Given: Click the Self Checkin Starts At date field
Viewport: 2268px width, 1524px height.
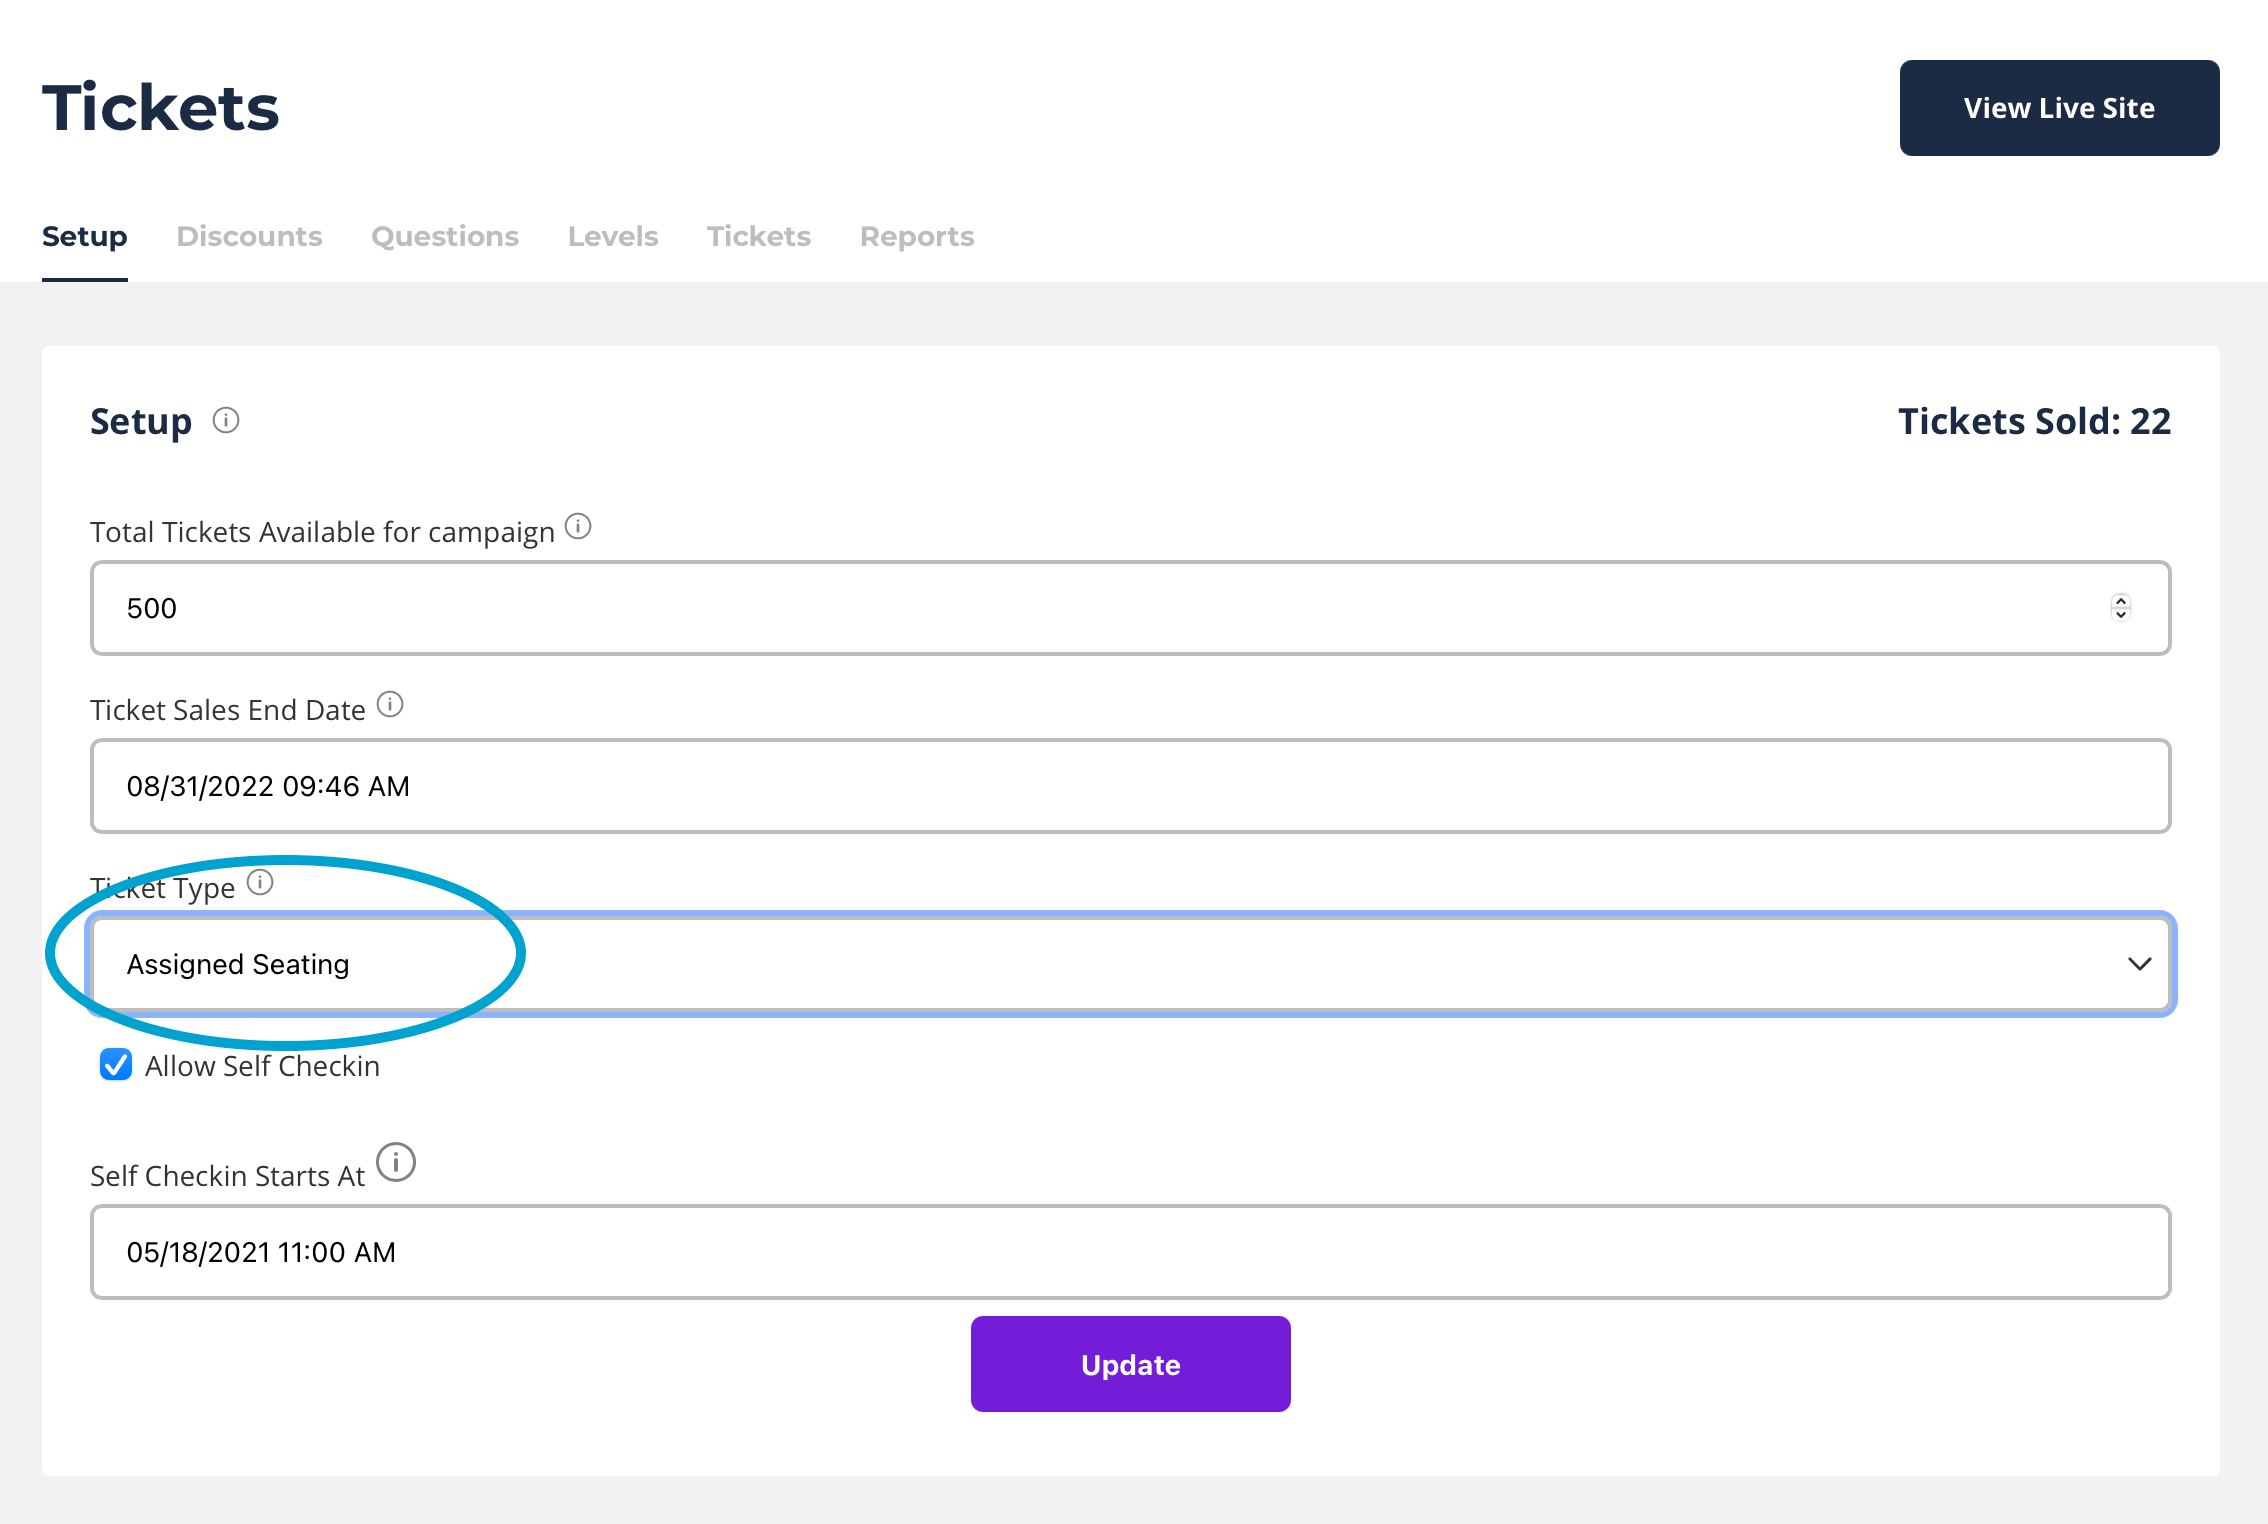Looking at the screenshot, I should (x=1130, y=1252).
